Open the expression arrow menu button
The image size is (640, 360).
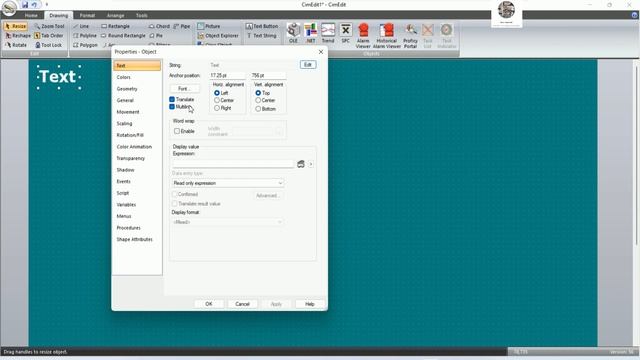(311, 164)
